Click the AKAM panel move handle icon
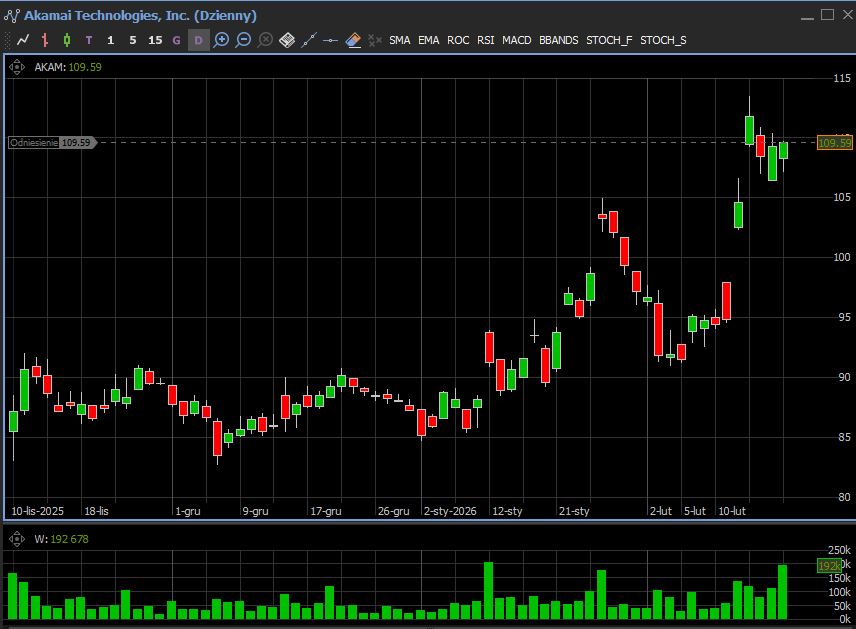 click(16, 67)
